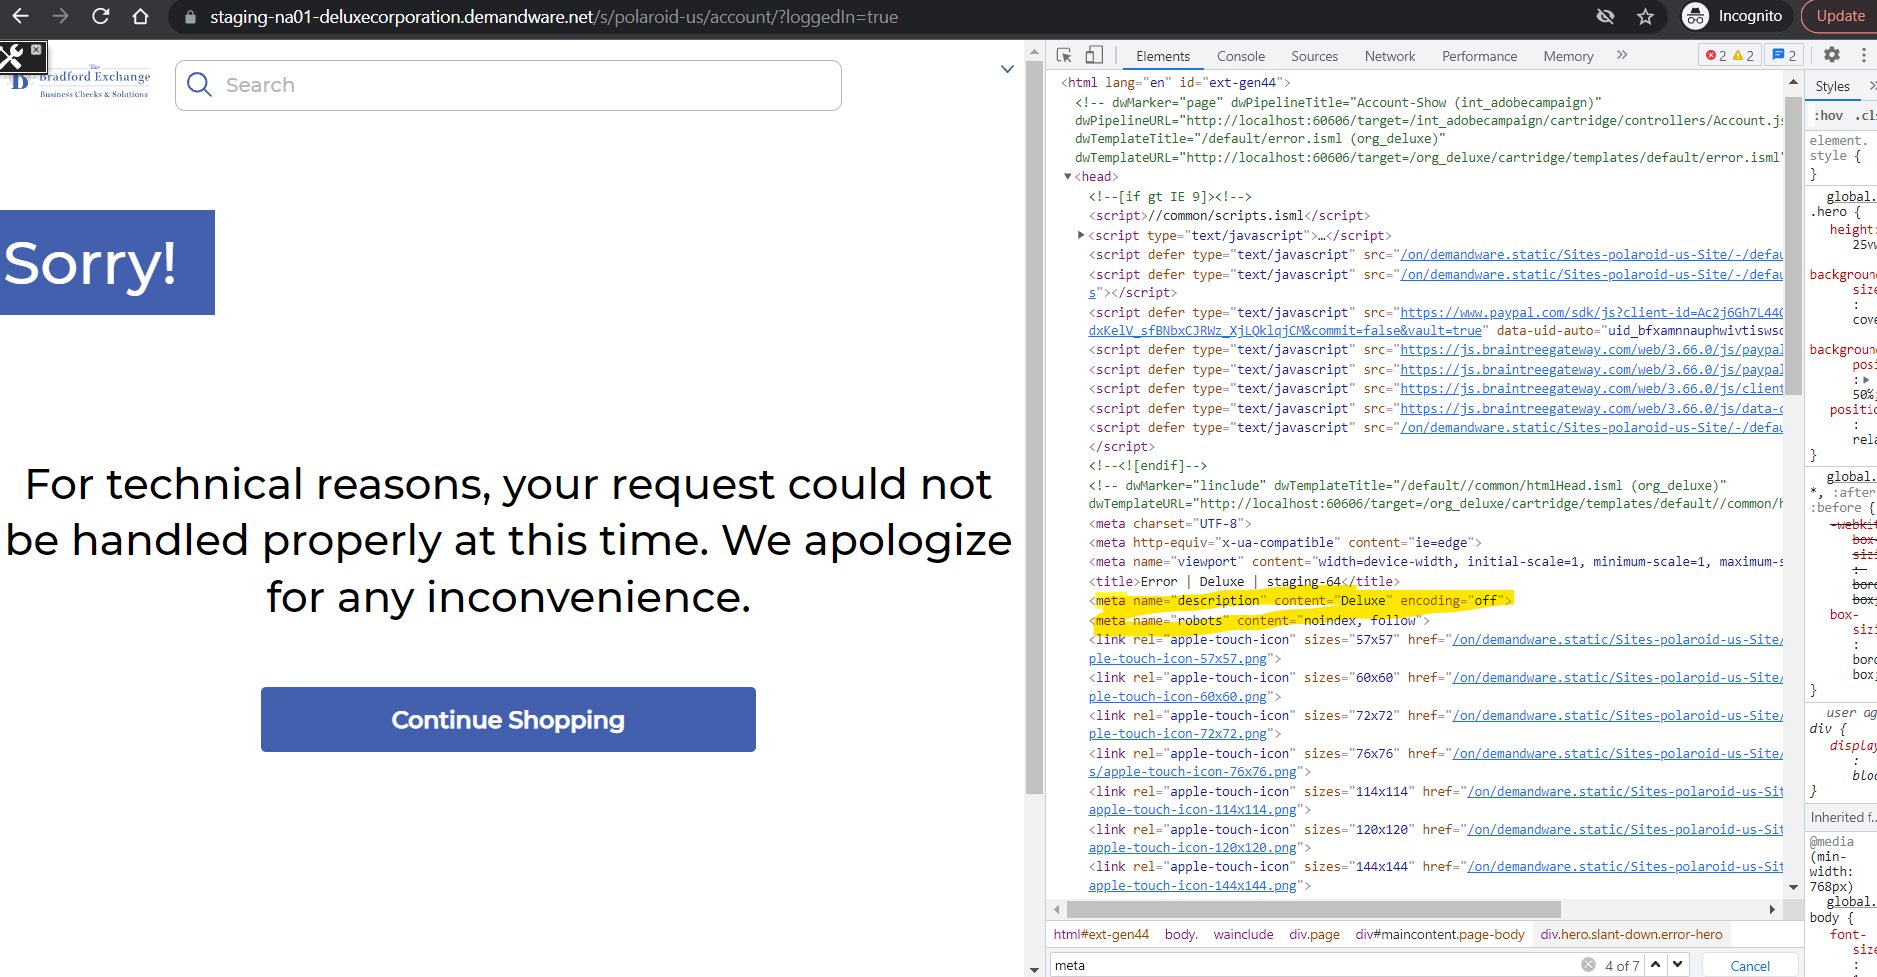1877x977 pixels.
Task: Click the site Search input field
Action: coord(520,86)
